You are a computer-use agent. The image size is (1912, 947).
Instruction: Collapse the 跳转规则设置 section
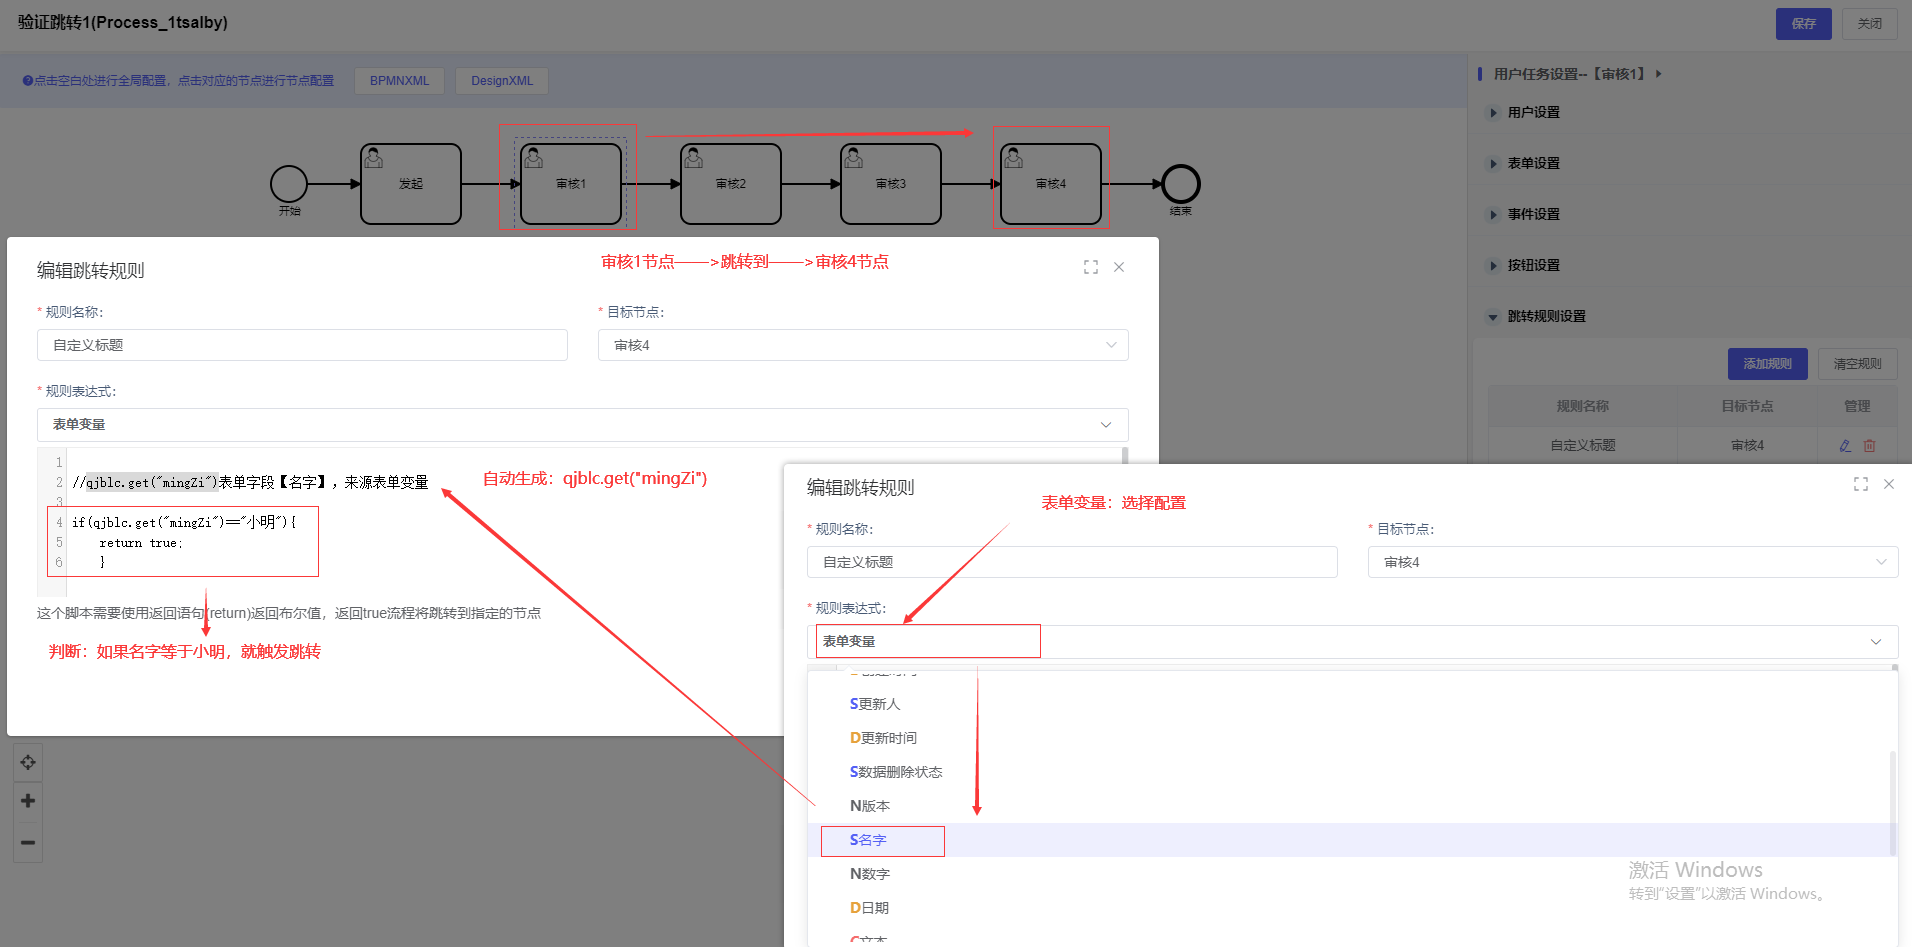tap(1546, 317)
